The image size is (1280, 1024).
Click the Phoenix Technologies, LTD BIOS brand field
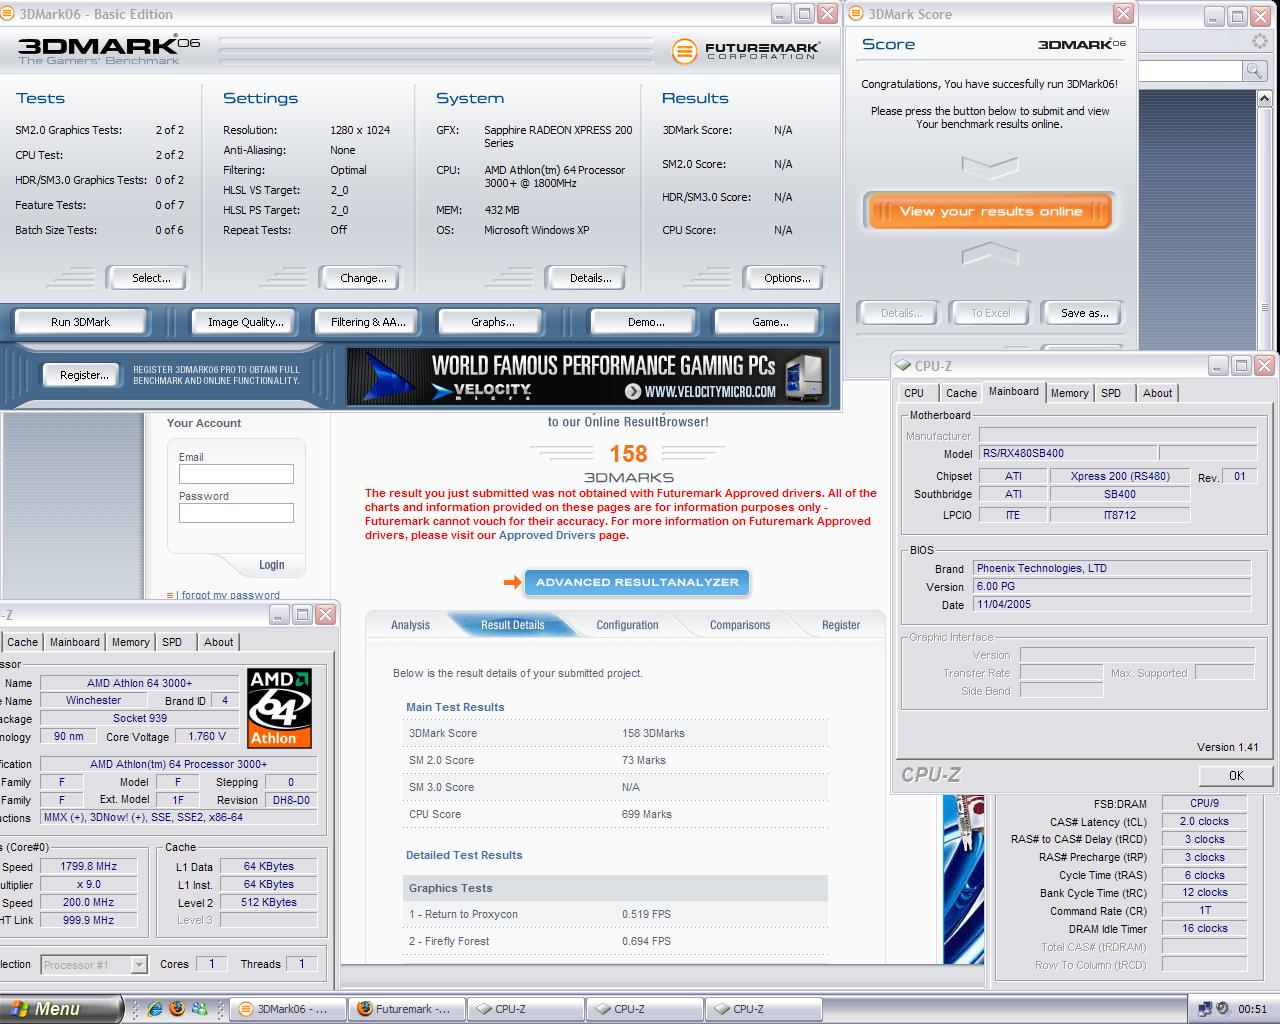[1112, 568]
